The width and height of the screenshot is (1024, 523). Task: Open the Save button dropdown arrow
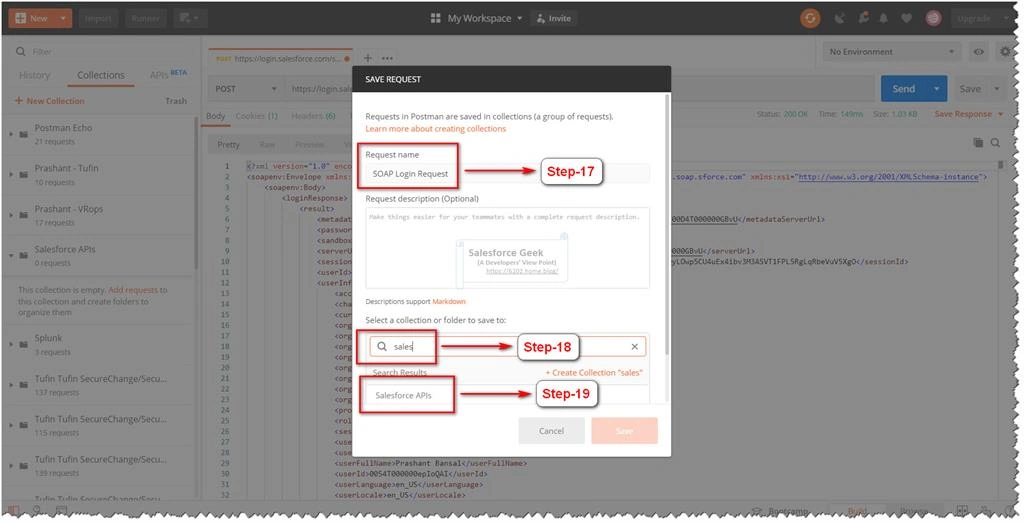point(997,89)
